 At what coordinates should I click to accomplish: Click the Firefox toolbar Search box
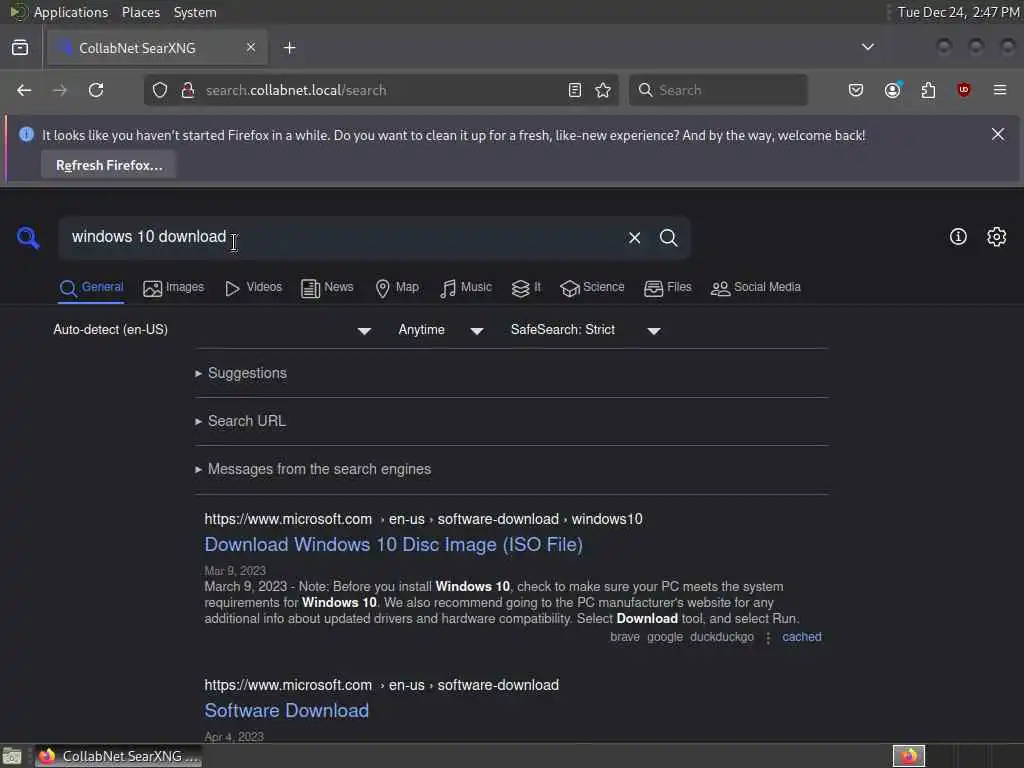718,90
